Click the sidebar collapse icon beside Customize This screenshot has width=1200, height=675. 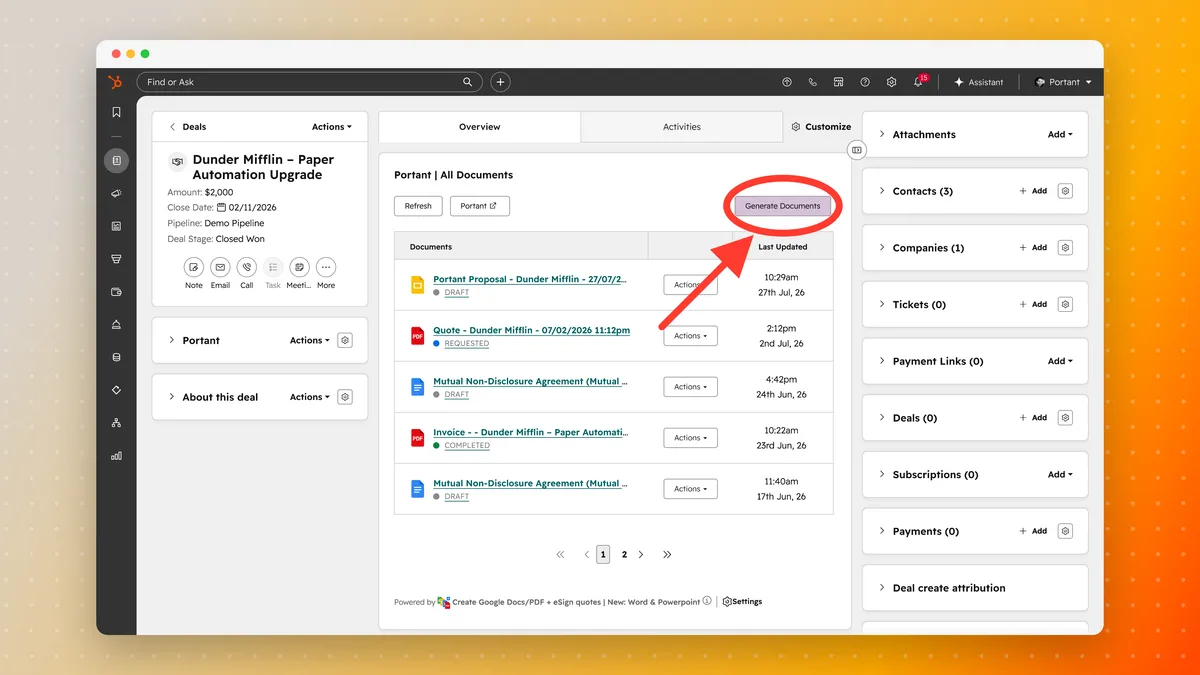856,149
